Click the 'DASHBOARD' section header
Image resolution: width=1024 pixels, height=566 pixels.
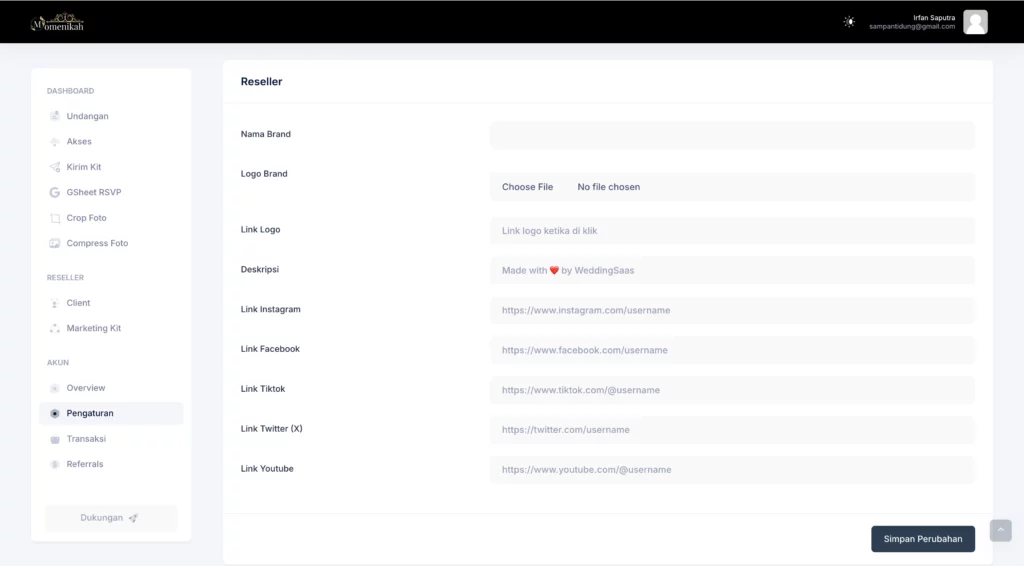[x=71, y=91]
